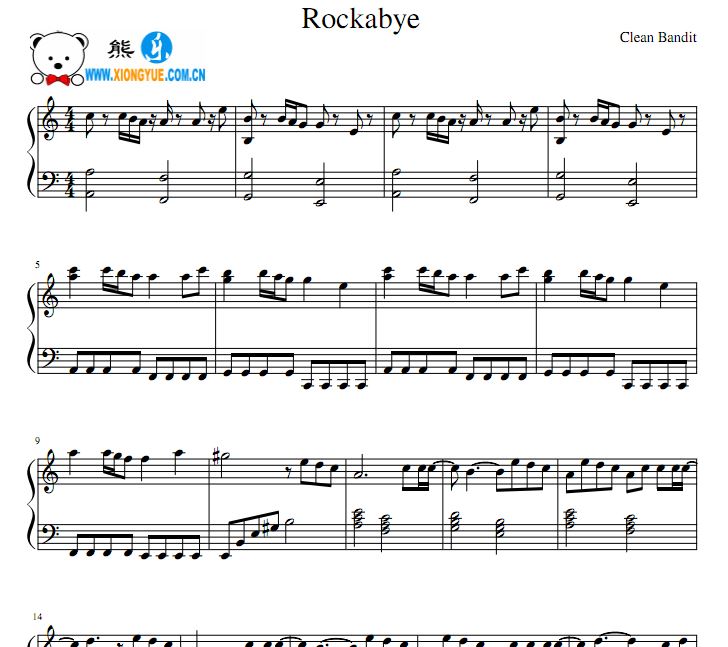This screenshot has height=647, width=728.
Task: Click the first bass half-note octave in measure 1
Action: coord(86,184)
